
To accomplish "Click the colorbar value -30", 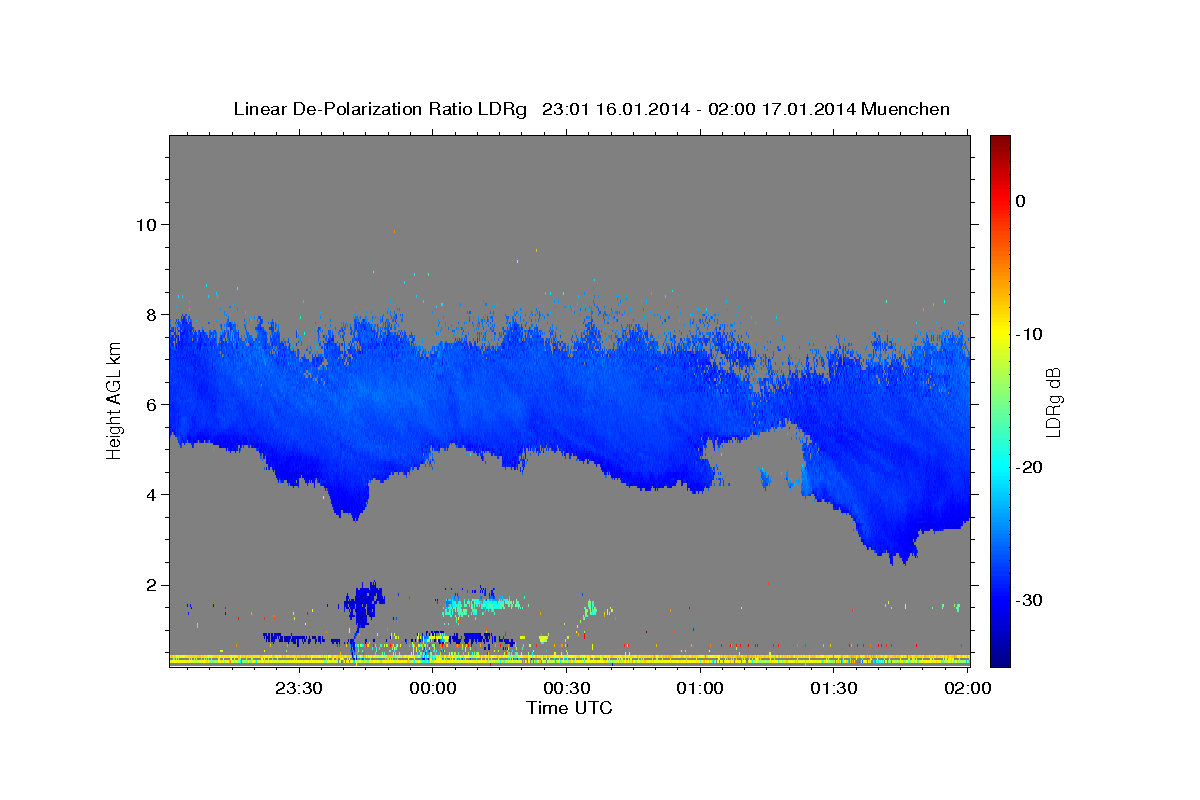I will 1029,600.
